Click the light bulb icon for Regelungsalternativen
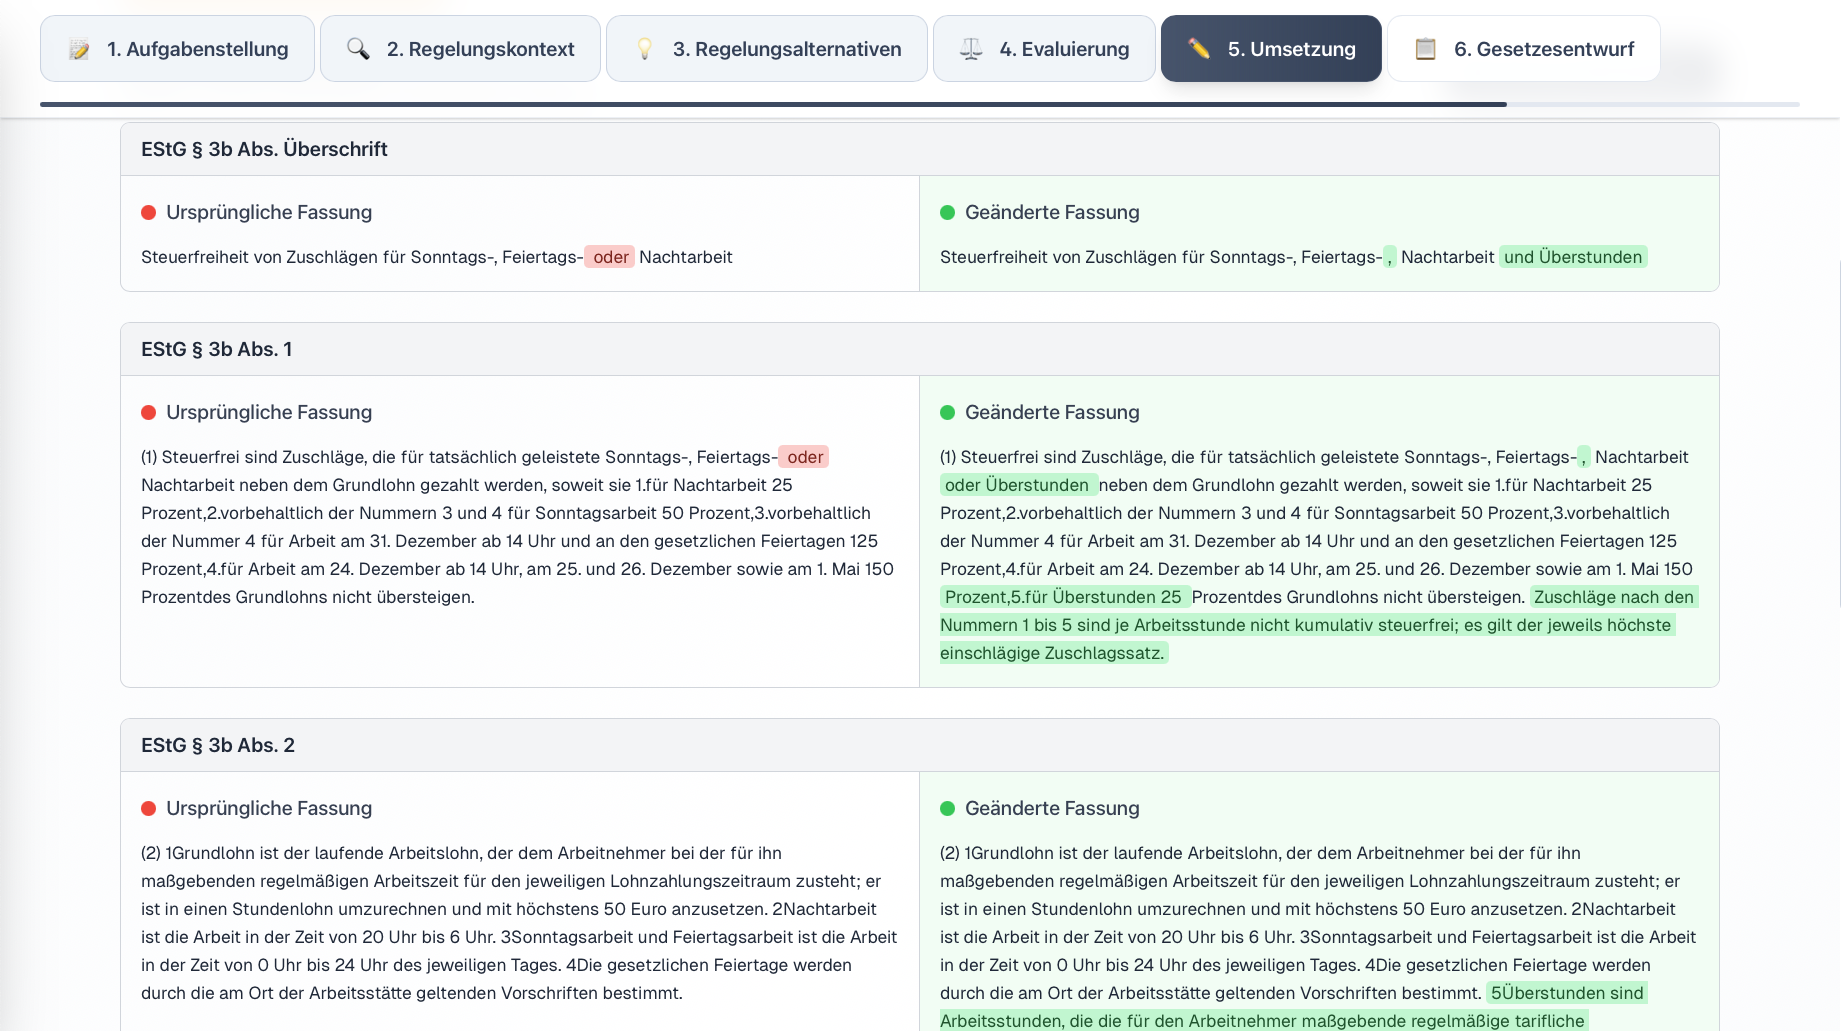This screenshot has width=1841, height=1031. point(645,49)
